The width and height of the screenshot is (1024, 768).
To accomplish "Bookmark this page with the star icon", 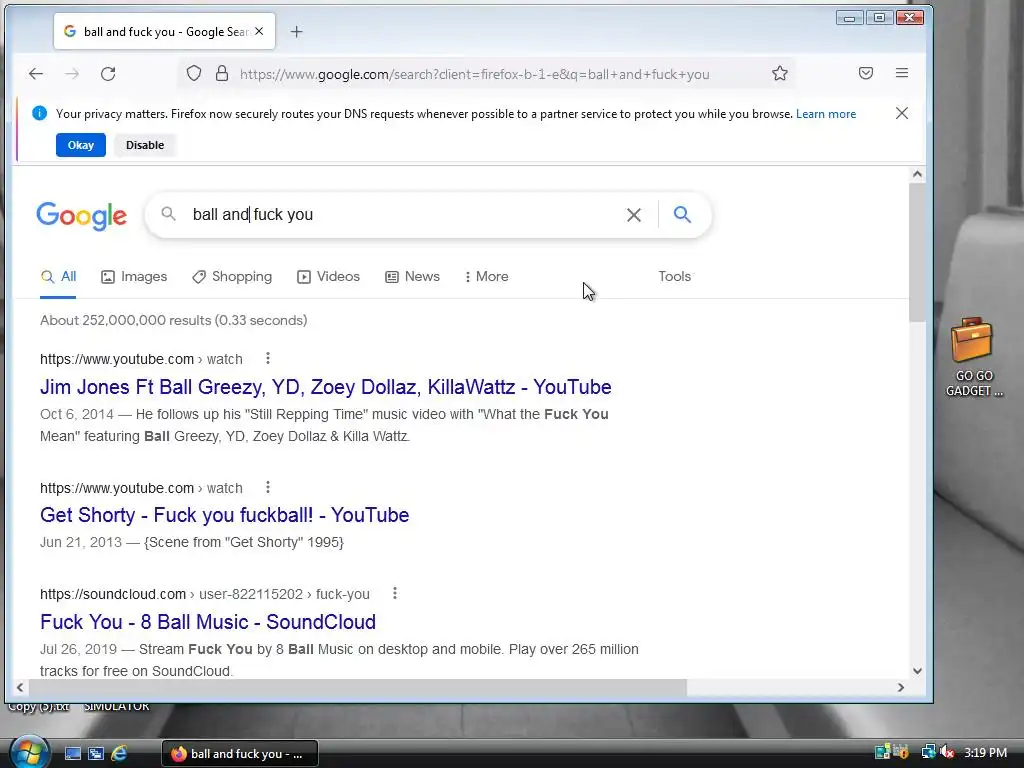I will [x=780, y=74].
